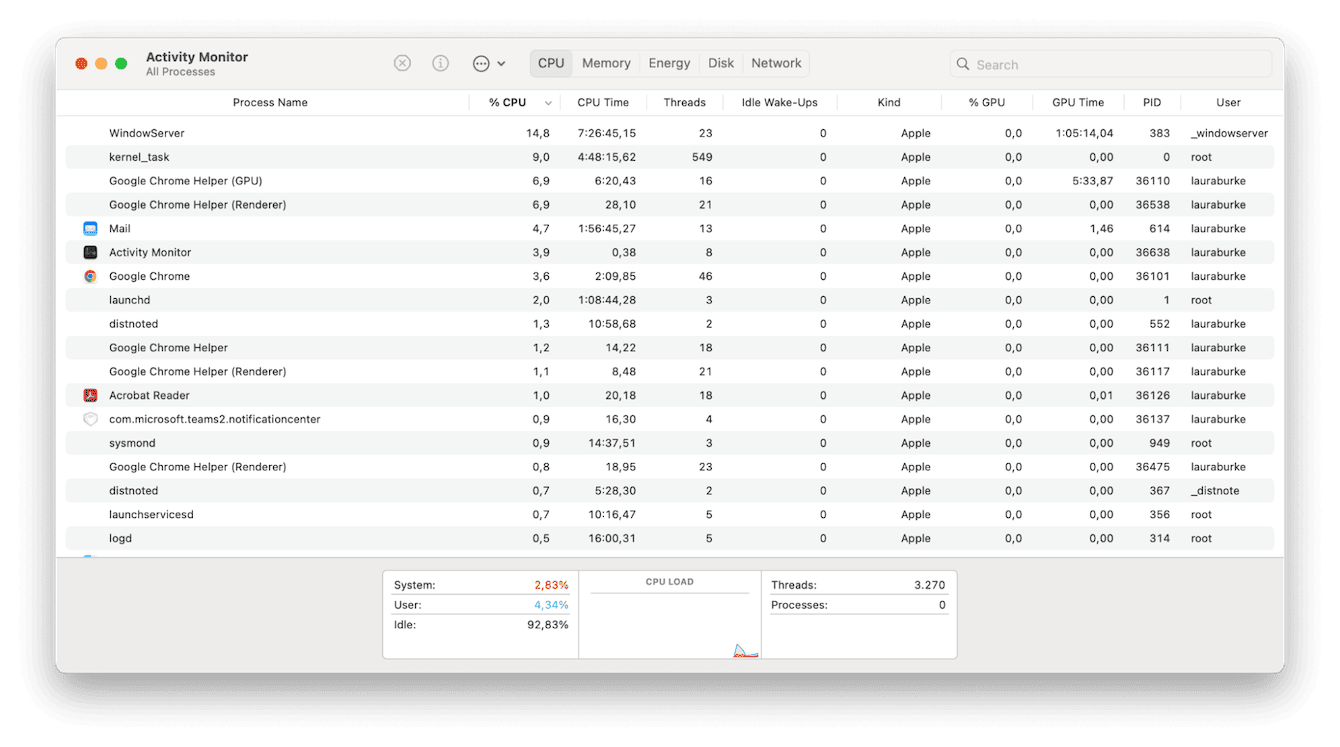Click the Activity Monitor process icon
The height and width of the screenshot is (747, 1340).
click(x=90, y=252)
